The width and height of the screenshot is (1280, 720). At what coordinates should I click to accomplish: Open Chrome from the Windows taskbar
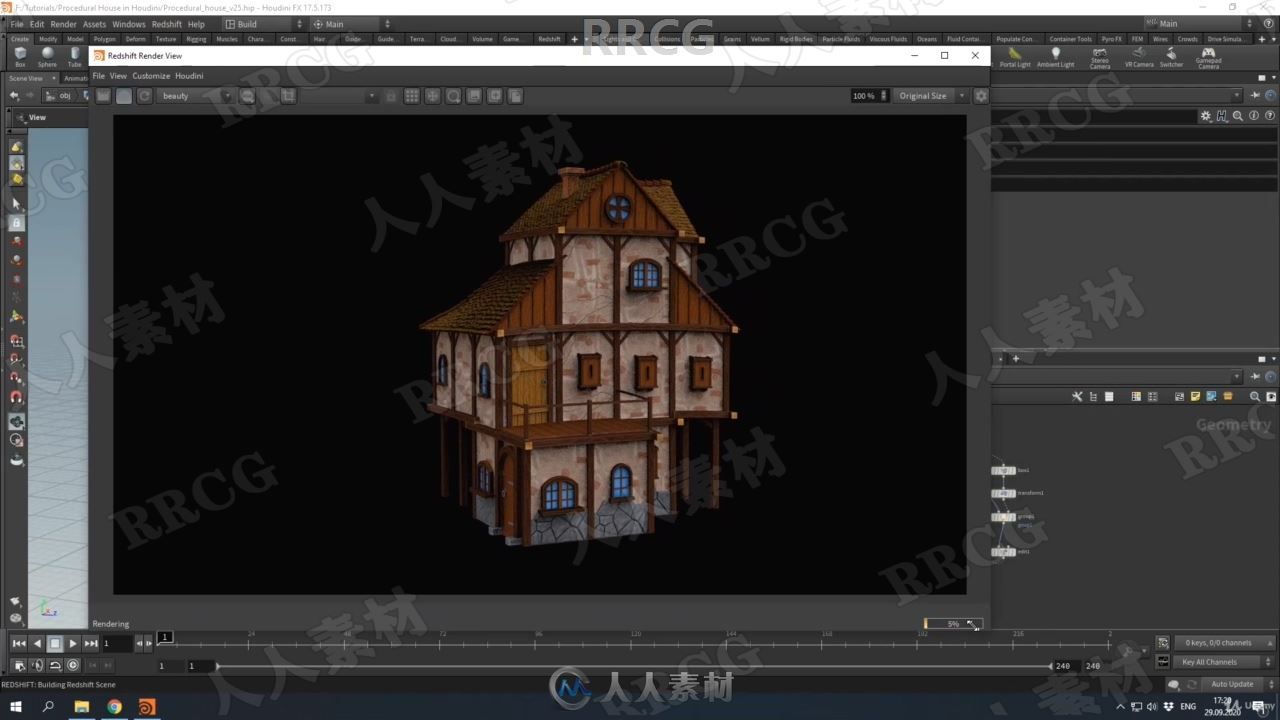tap(114, 707)
